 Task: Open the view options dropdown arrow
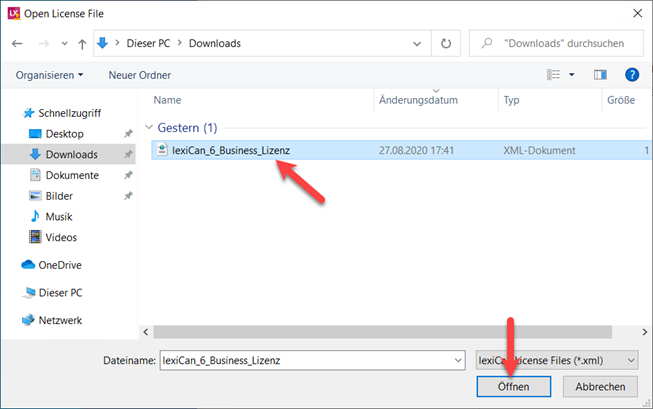click(572, 75)
